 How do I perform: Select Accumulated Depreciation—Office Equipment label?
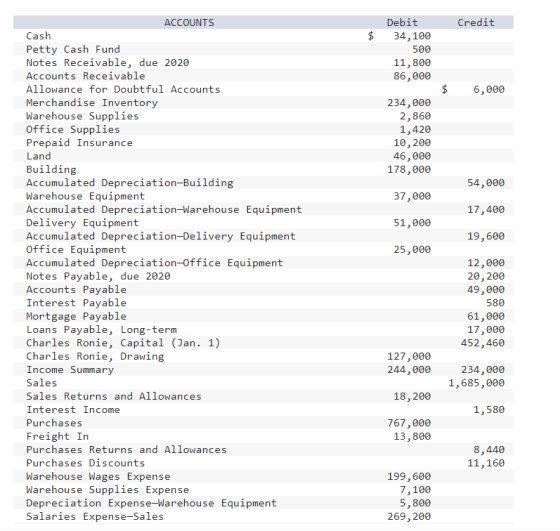pyautogui.click(x=155, y=263)
